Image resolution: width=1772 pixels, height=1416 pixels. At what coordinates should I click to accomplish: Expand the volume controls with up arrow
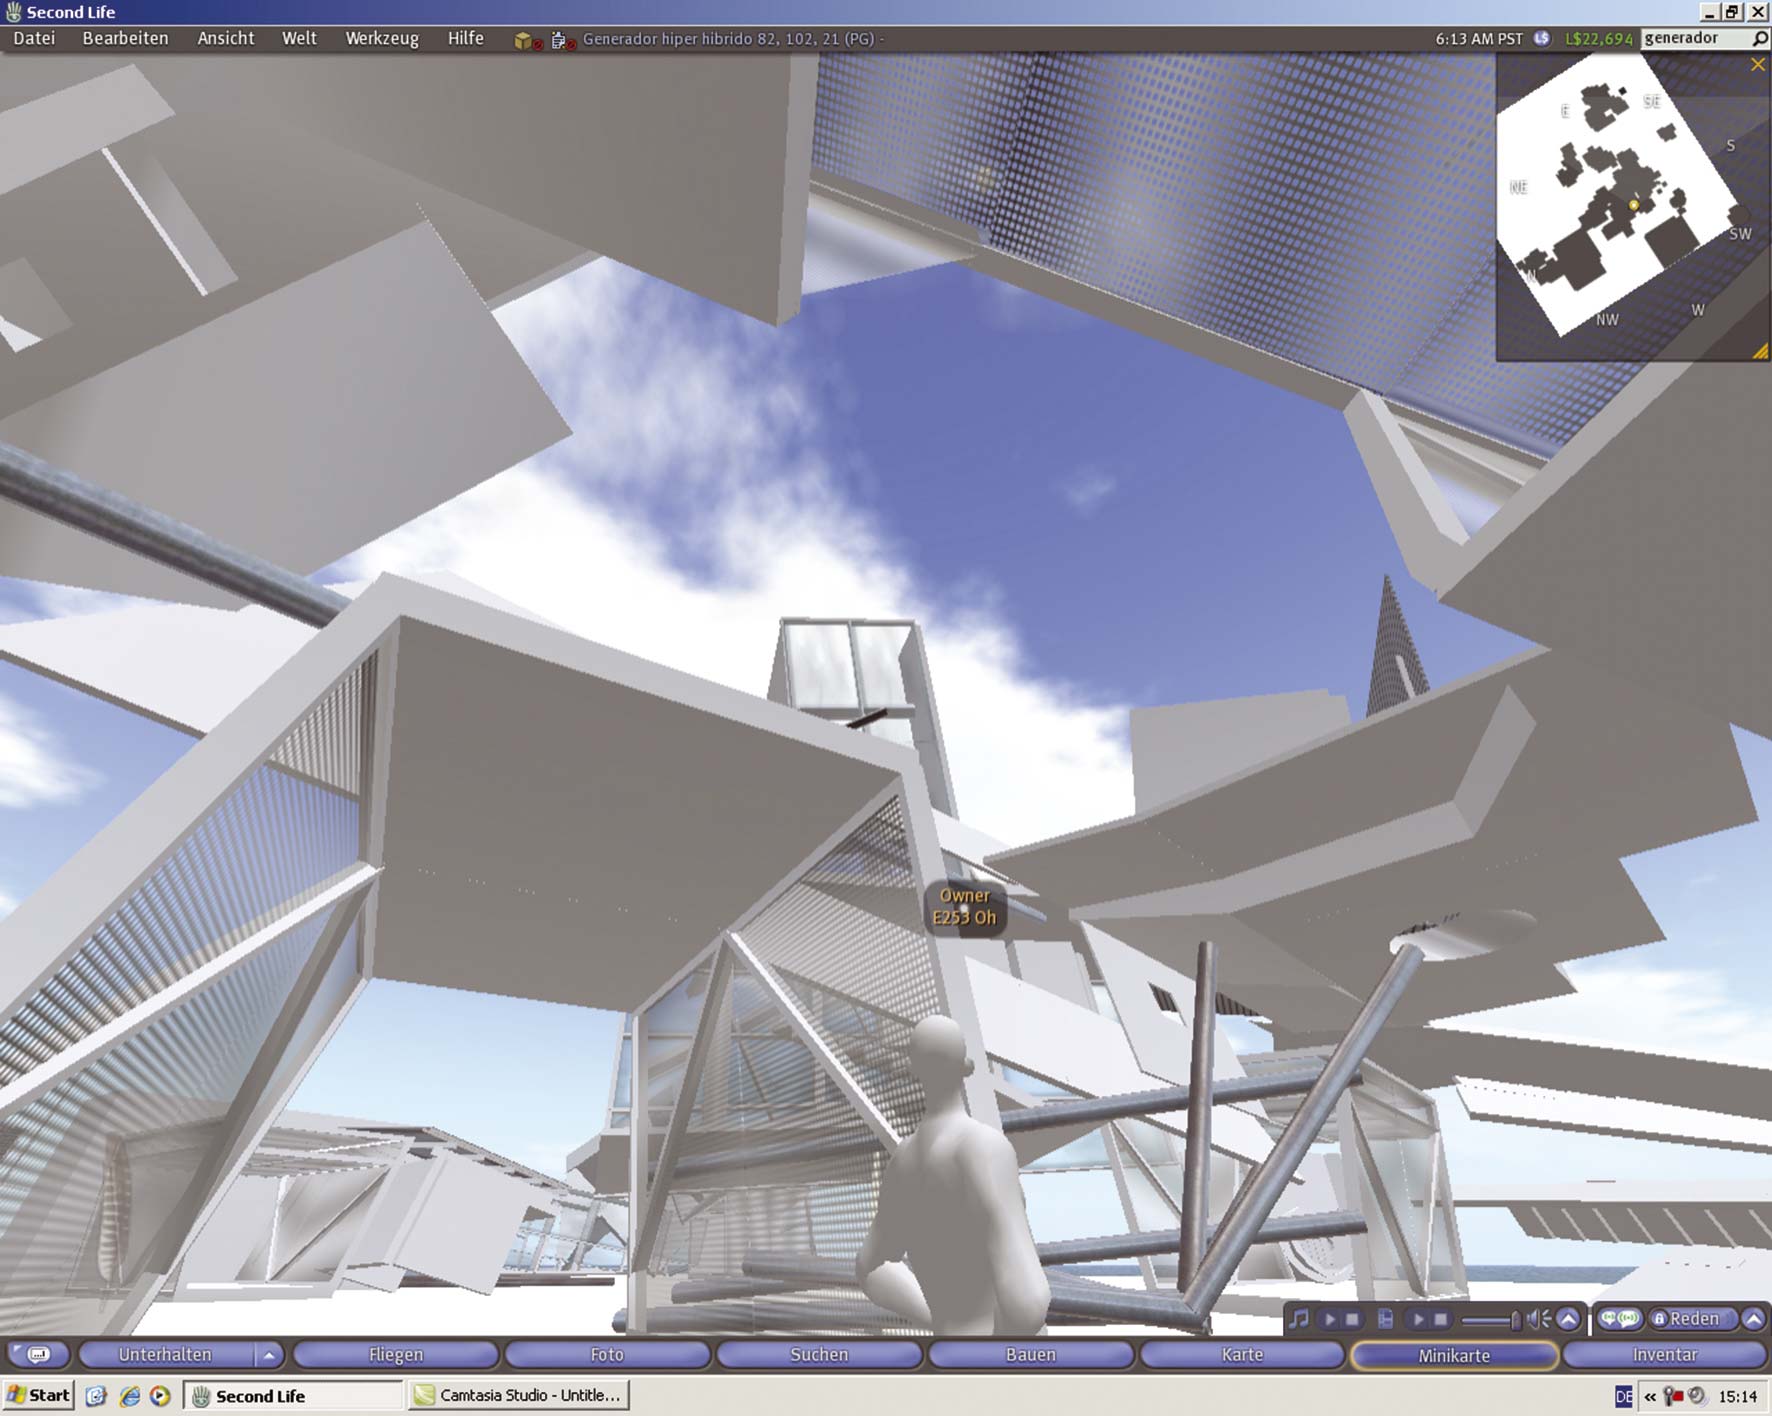coord(1568,1319)
